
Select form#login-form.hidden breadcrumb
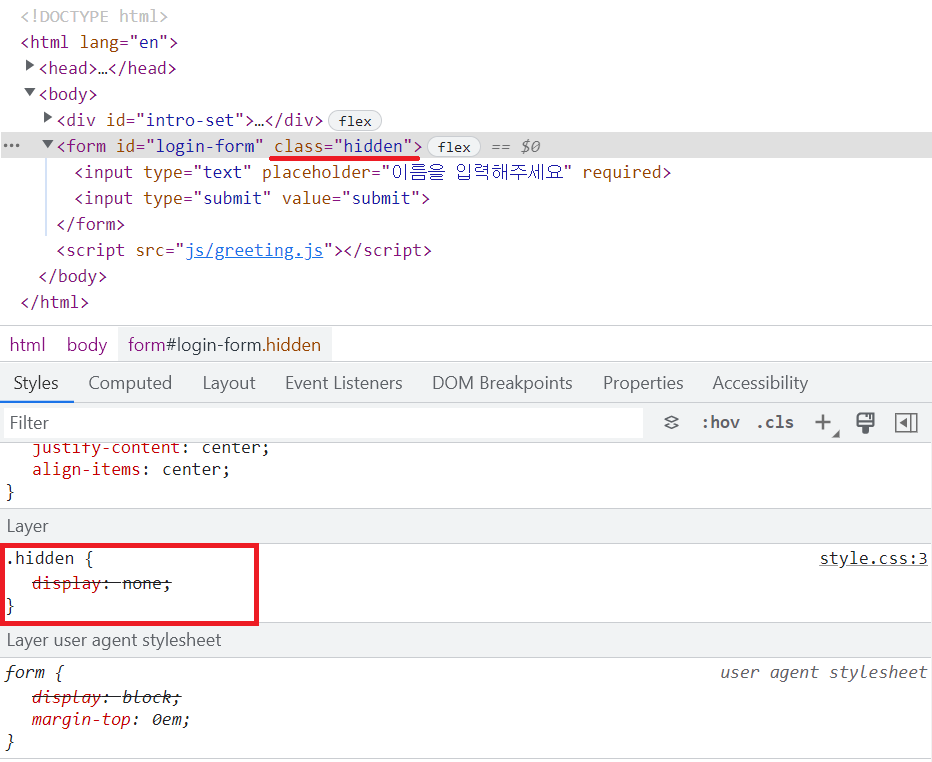tap(225, 345)
